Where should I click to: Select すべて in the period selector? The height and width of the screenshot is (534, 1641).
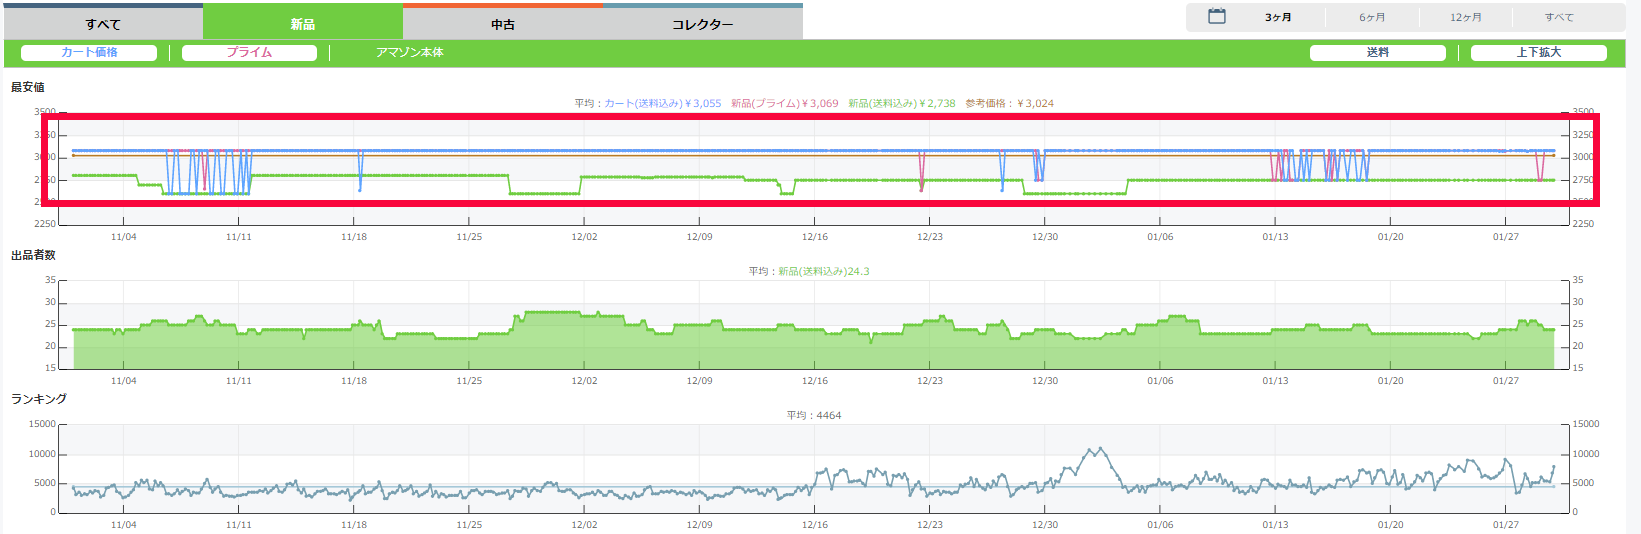1558,18
